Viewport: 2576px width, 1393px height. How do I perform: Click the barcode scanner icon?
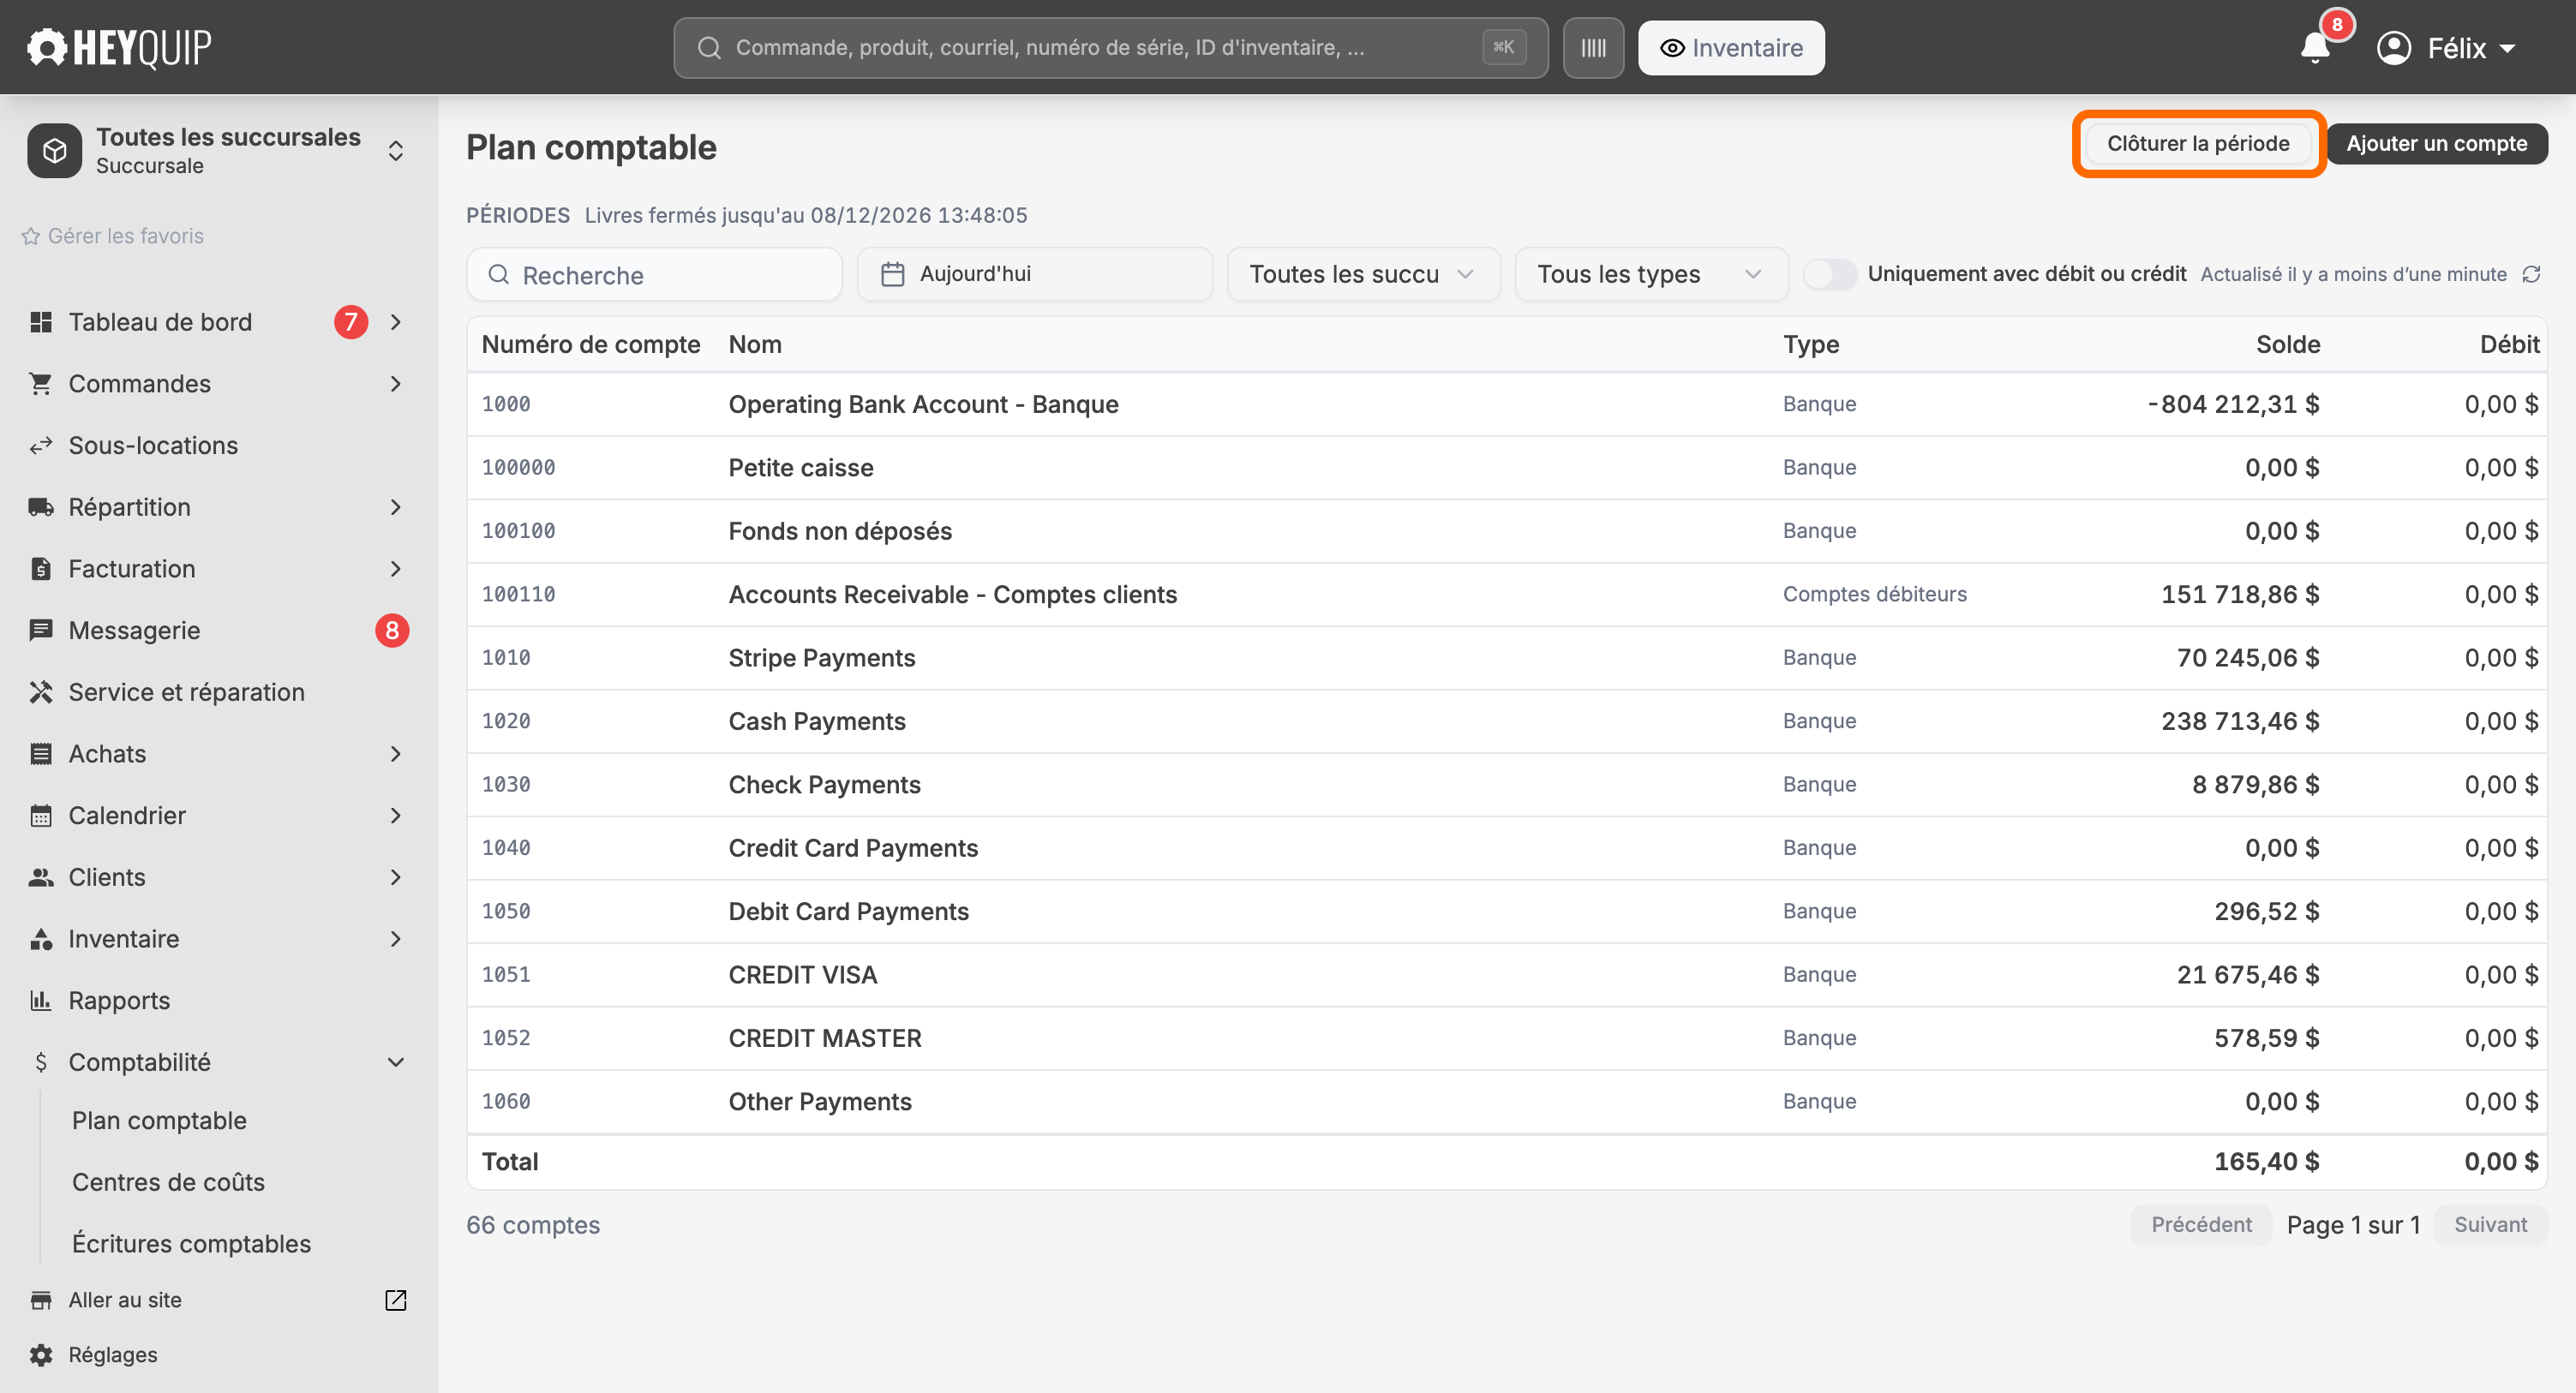[x=1593, y=47]
